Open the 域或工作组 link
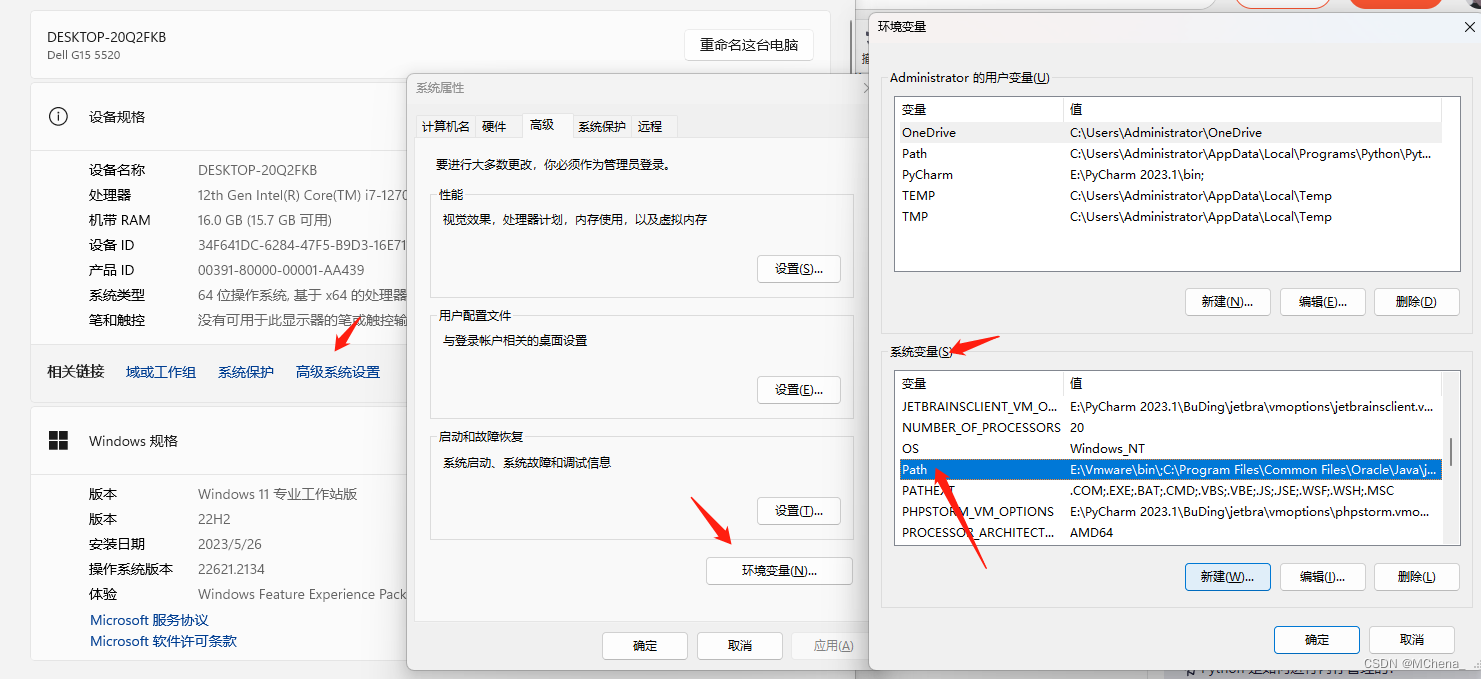Screen dimensions: 1481x679 [161, 372]
